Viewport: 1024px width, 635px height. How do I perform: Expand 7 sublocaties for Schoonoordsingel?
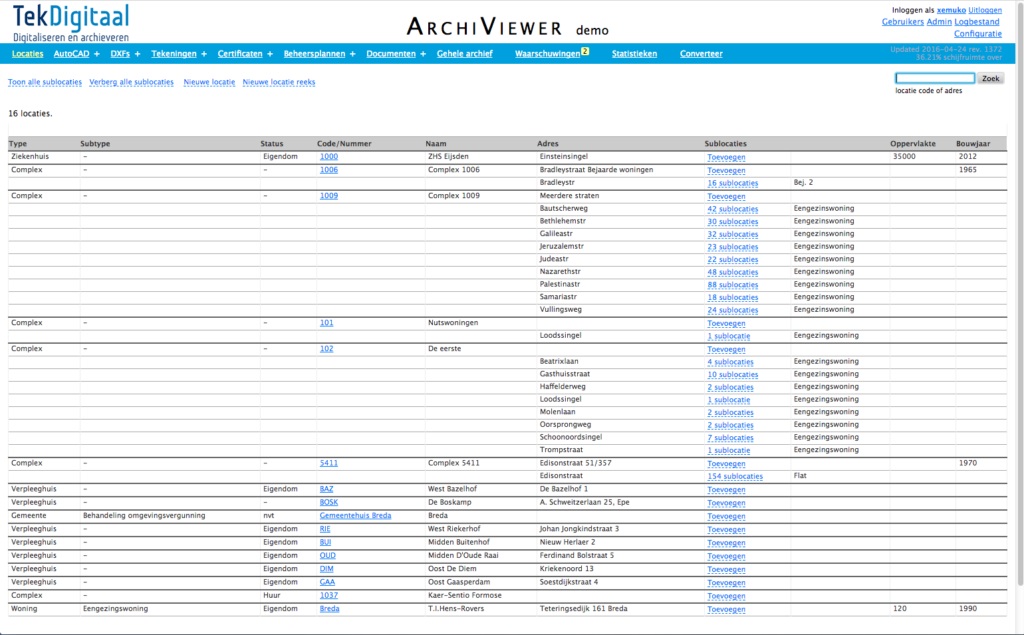coord(730,438)
